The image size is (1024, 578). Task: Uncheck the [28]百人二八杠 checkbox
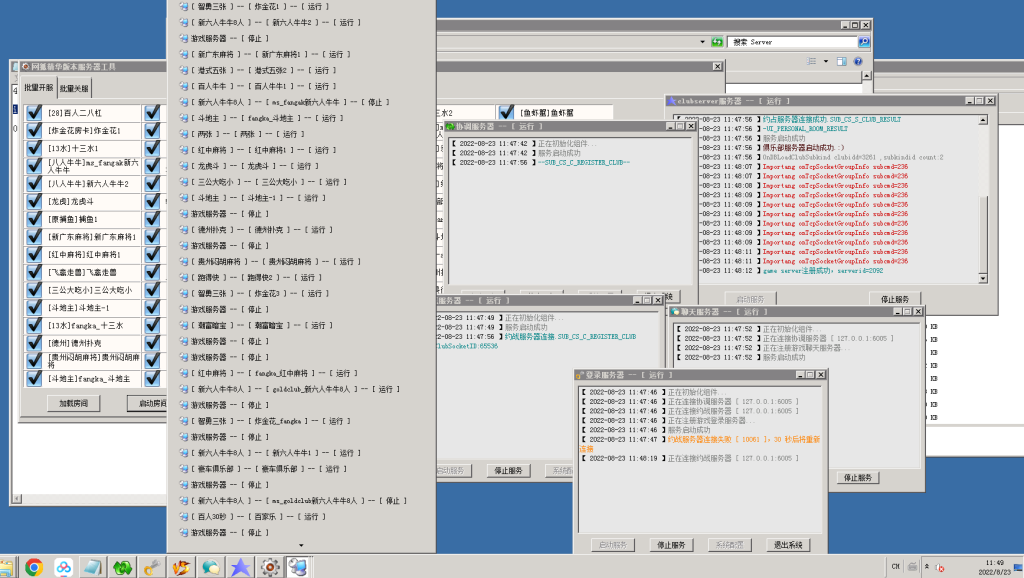coord(34,113)
